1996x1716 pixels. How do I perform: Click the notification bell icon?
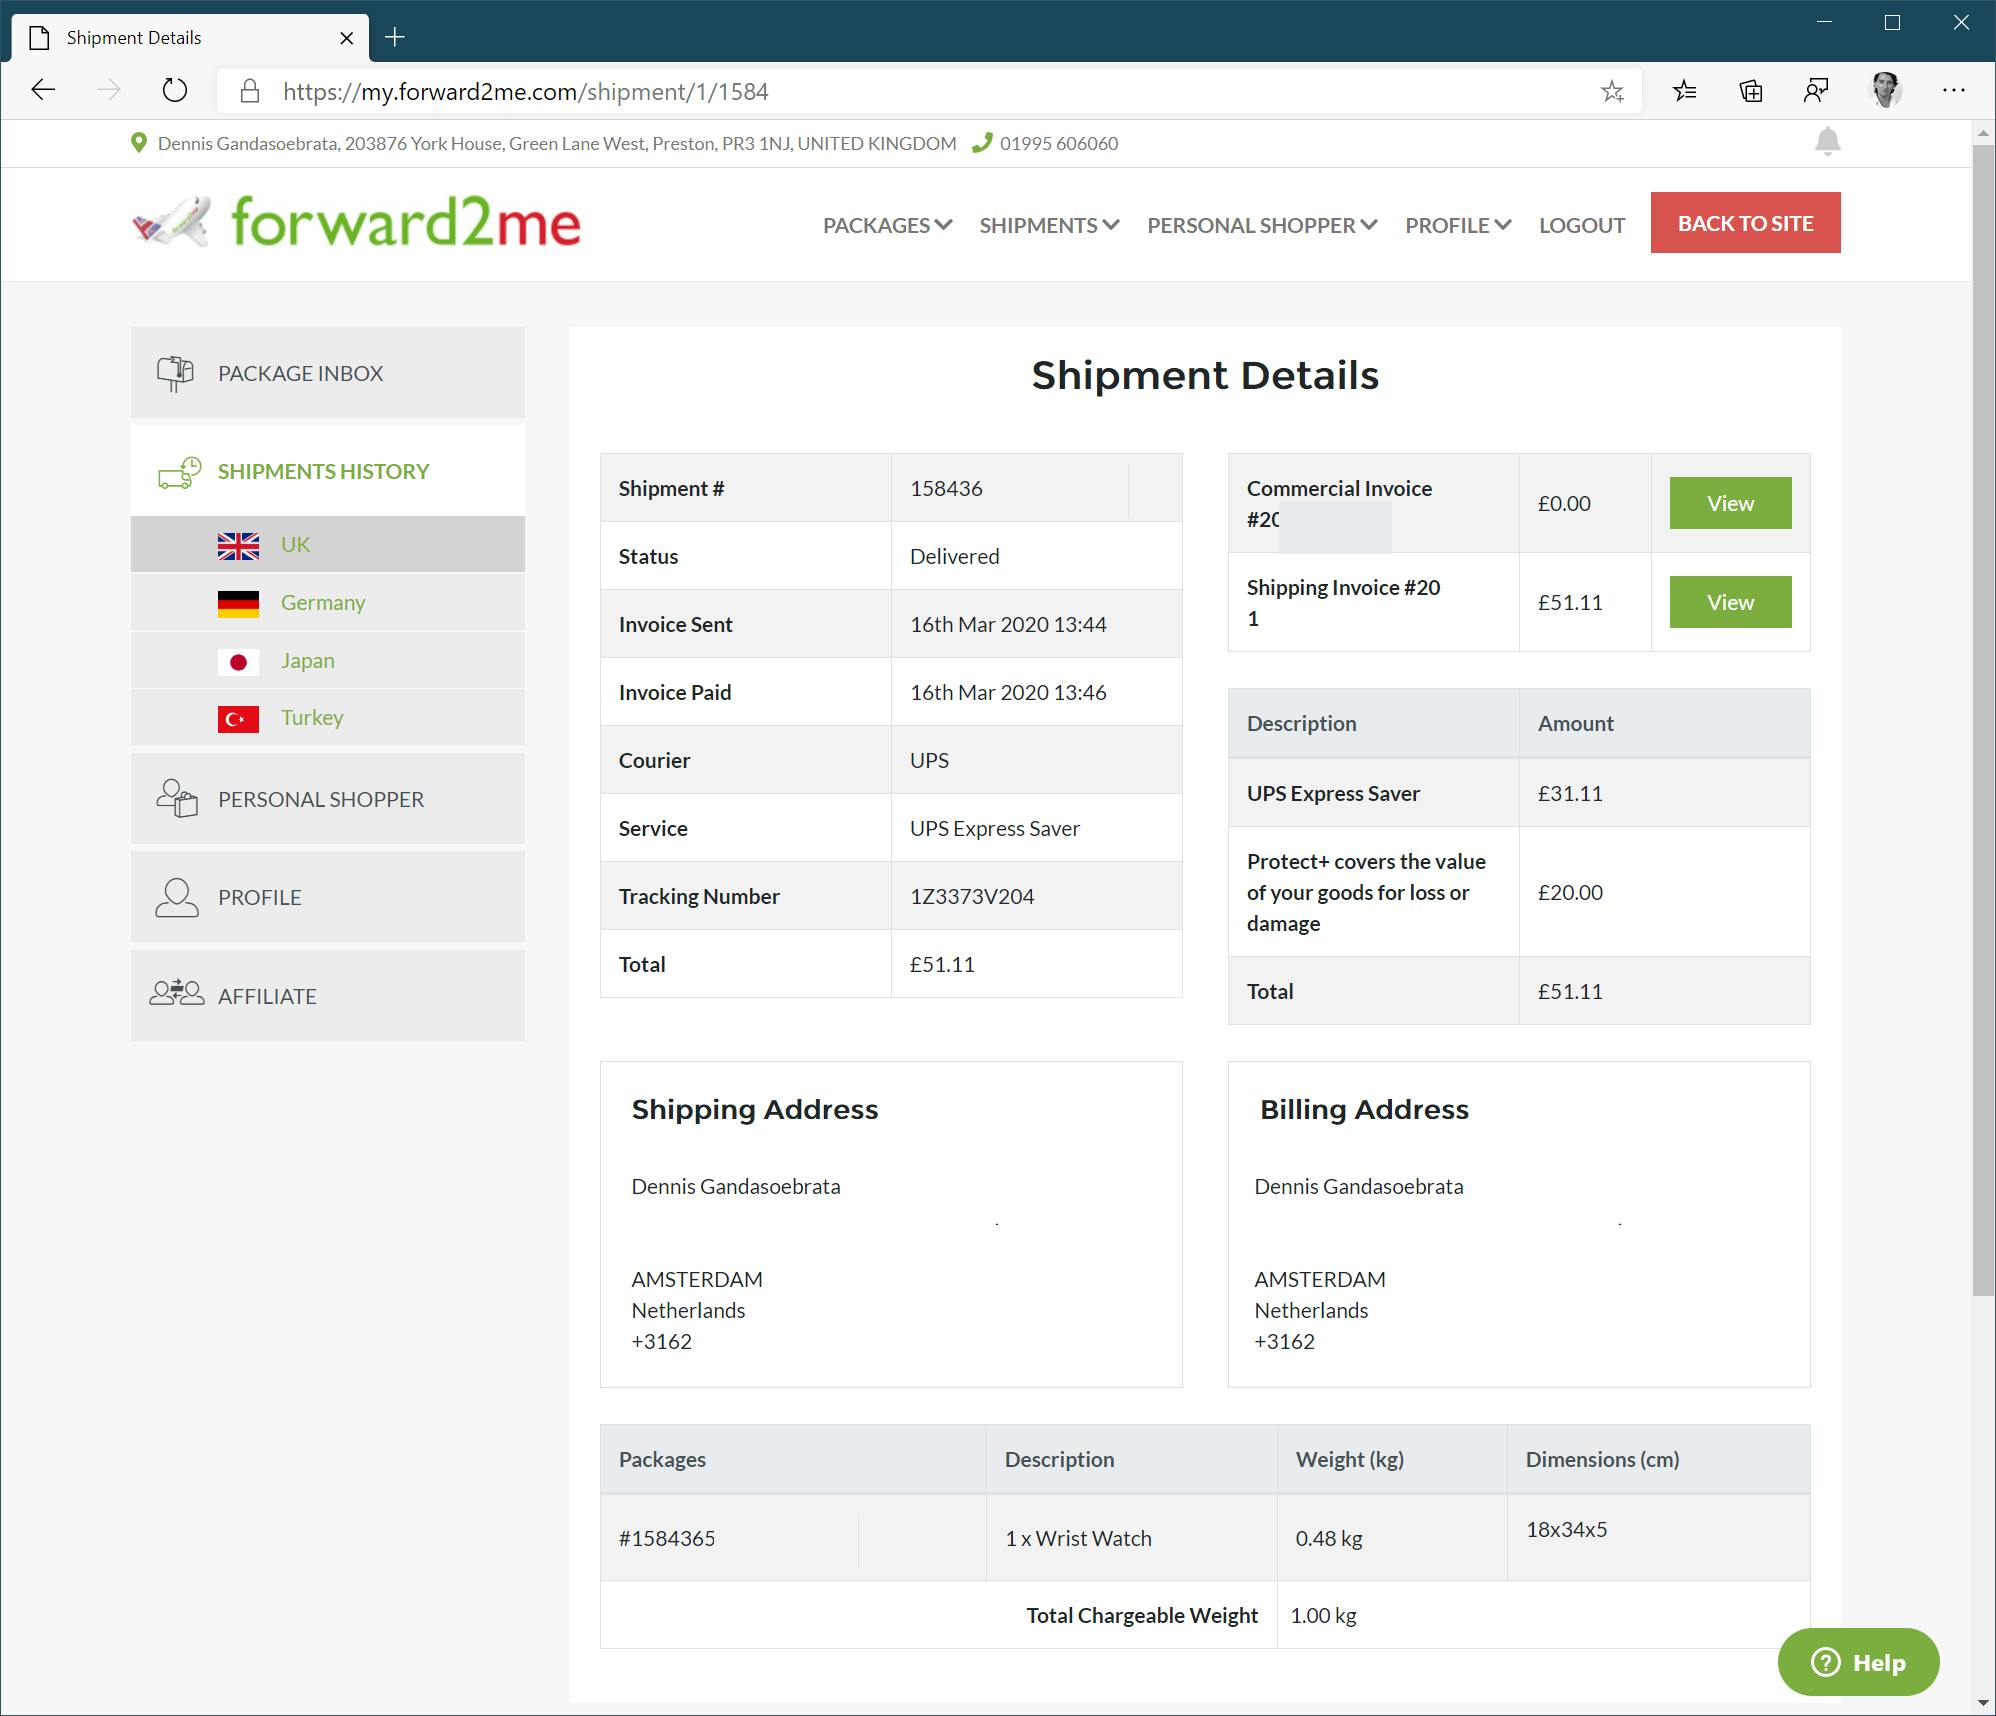click(1827, 142)
